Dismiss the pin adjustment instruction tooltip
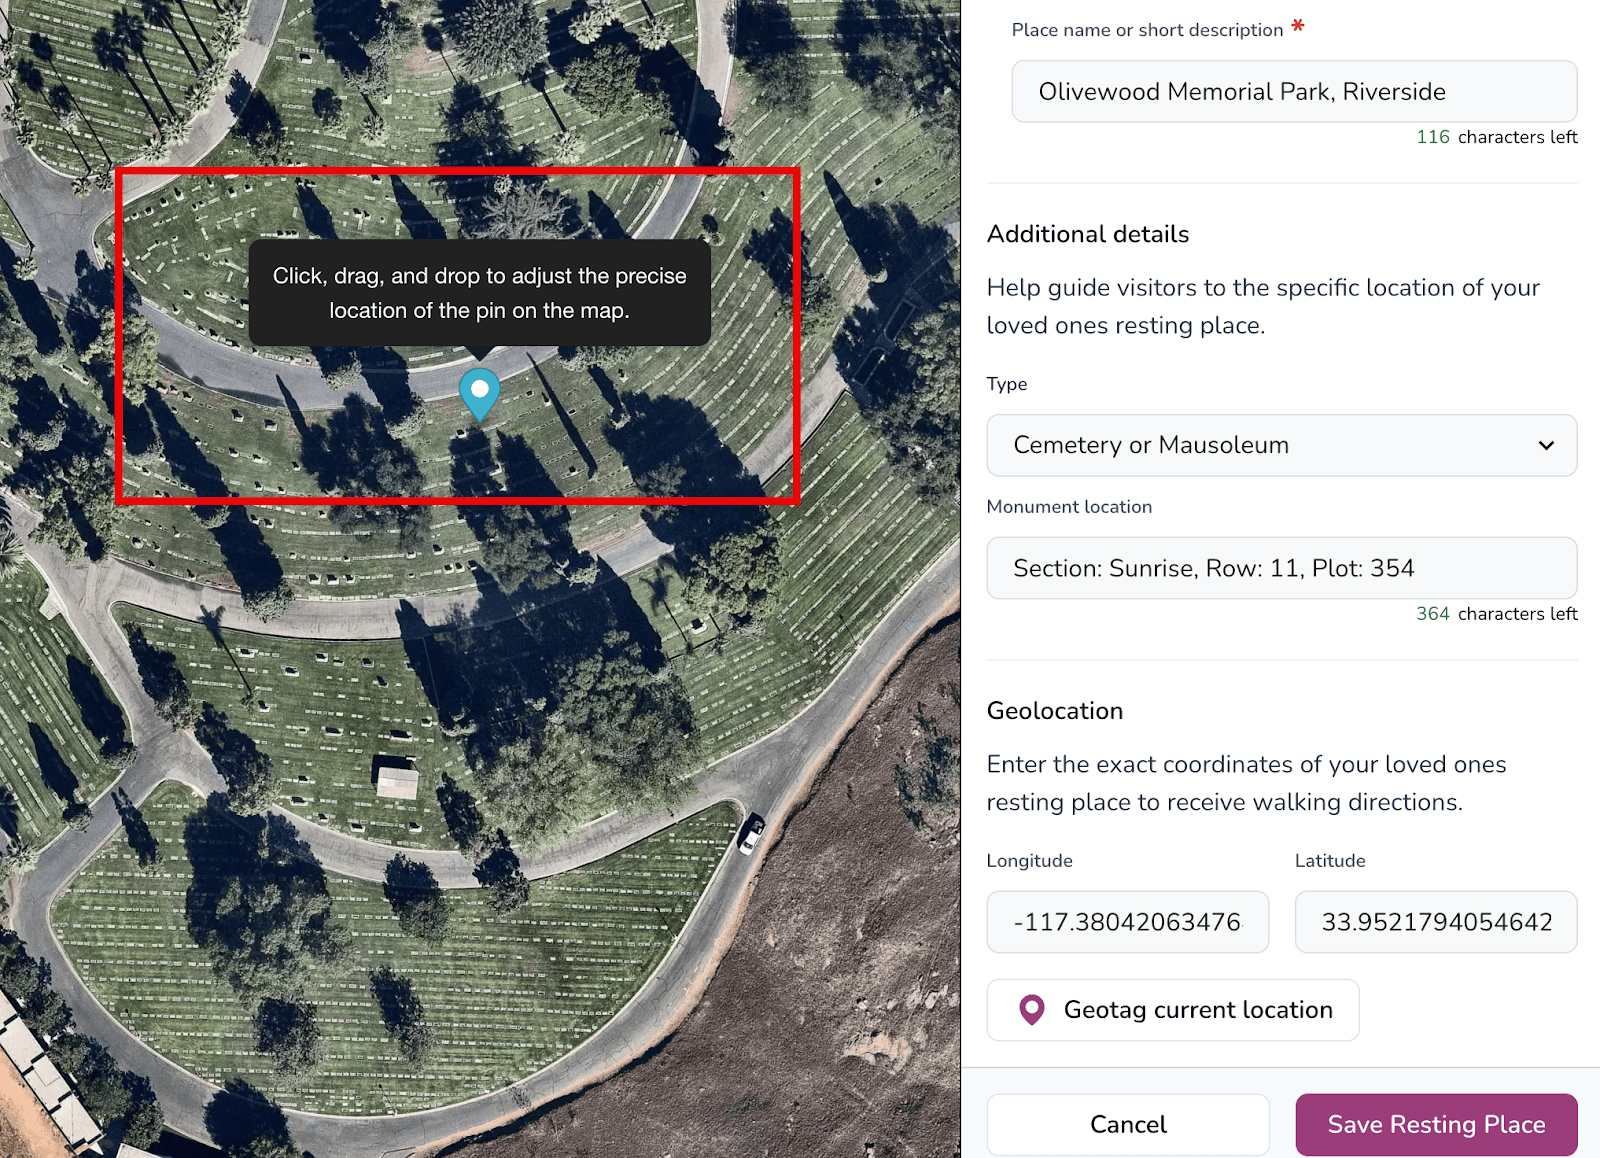 [479, 292]
